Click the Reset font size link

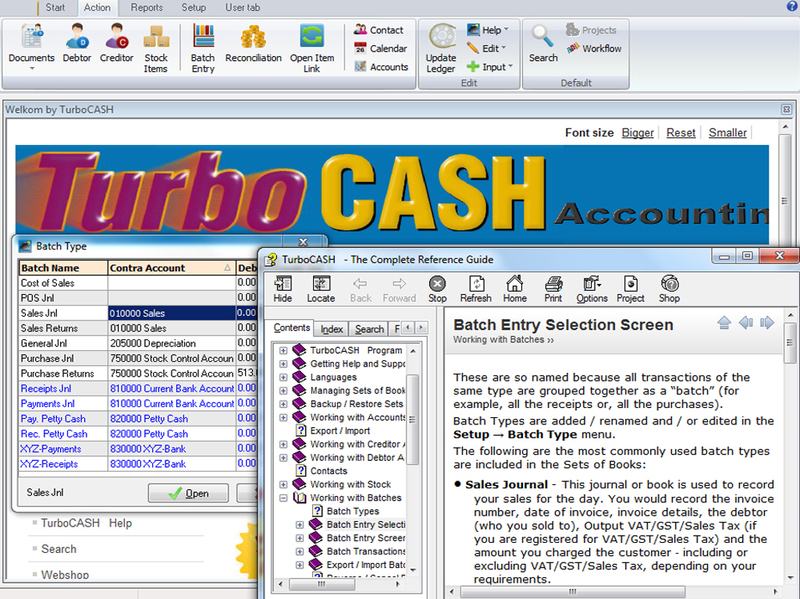pyautogui.click(x=681, y=133)
